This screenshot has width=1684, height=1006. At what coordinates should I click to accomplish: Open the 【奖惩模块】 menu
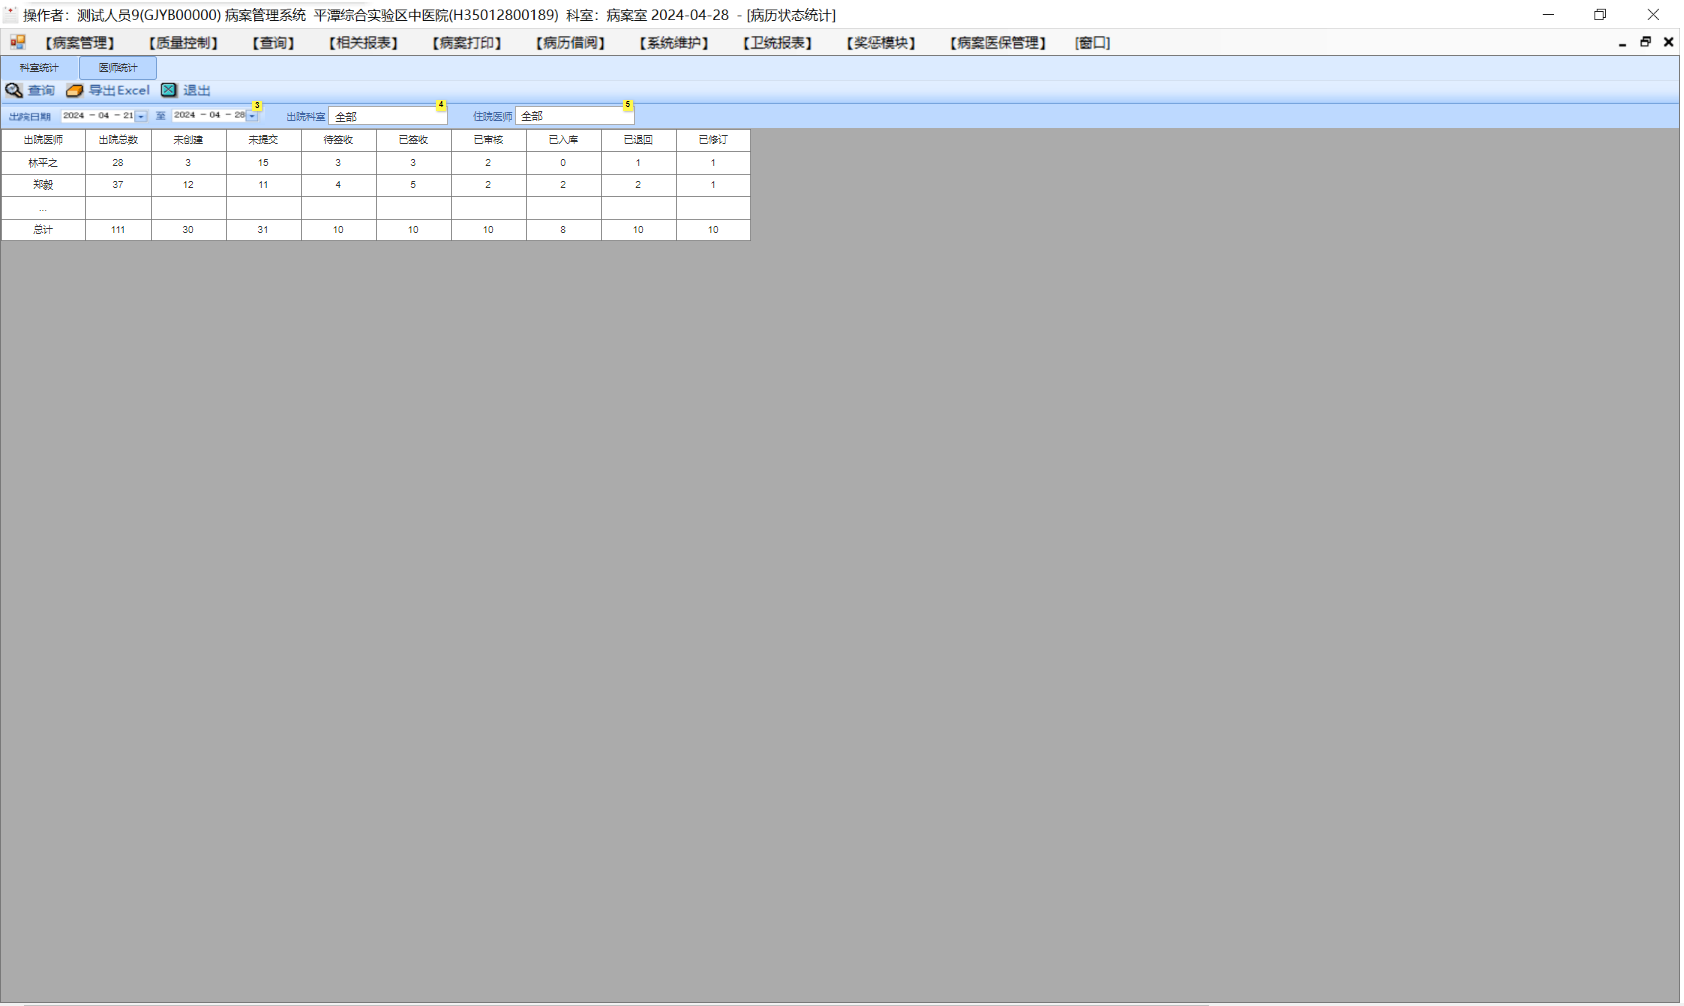point(881,43)
